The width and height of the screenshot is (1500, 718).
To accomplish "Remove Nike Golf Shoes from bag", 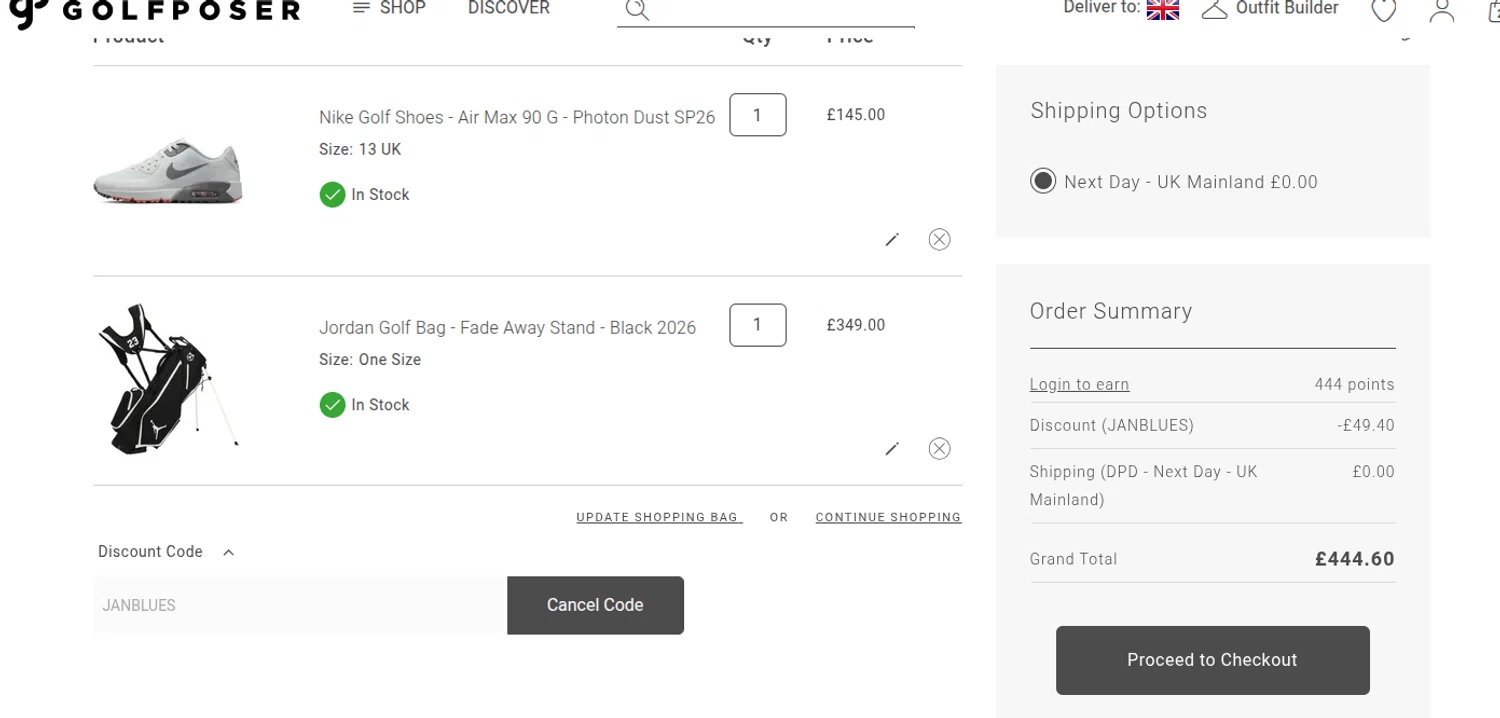I will [939, 239].
